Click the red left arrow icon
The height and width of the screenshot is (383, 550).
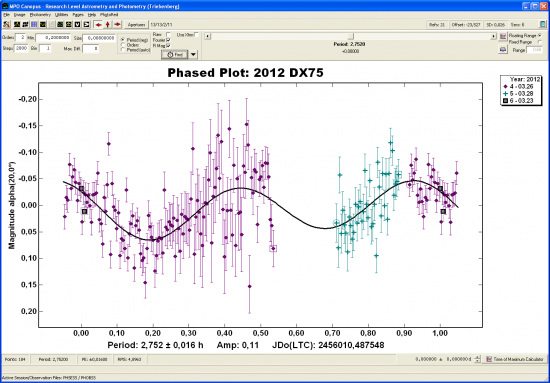[99, 25]
